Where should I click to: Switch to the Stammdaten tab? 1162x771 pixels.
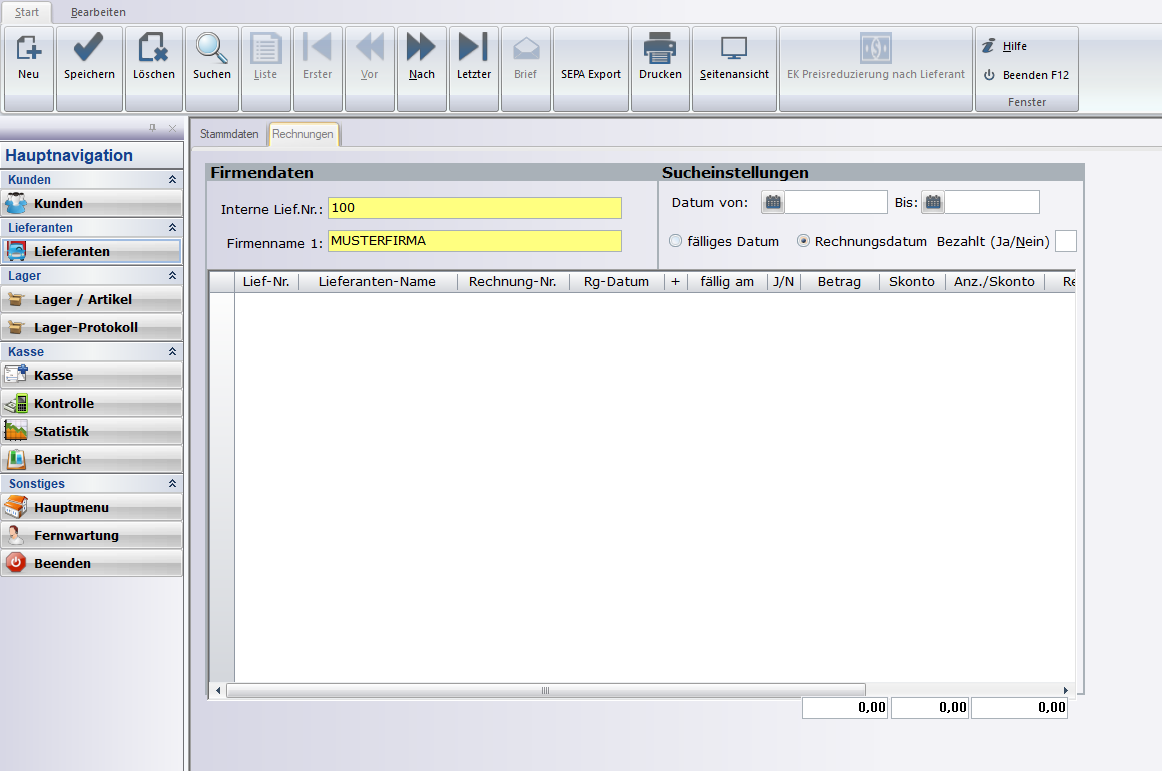tap(229, 134)
